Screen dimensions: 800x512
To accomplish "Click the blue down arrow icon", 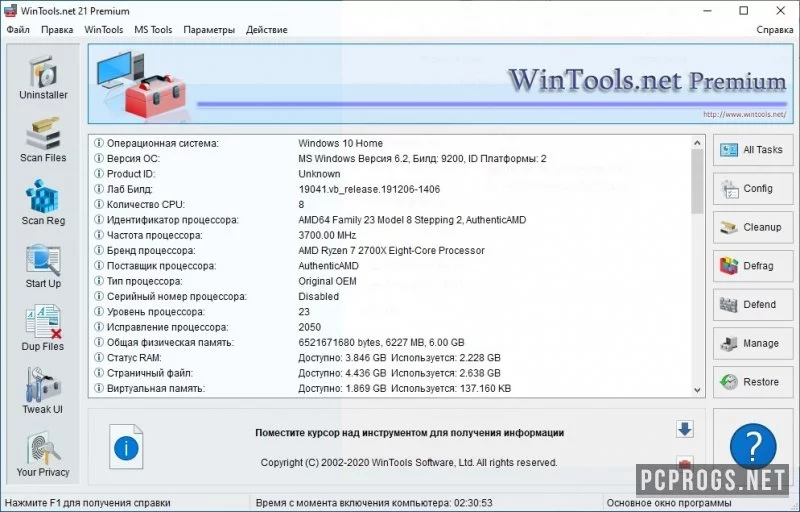I will click(685, 429).
